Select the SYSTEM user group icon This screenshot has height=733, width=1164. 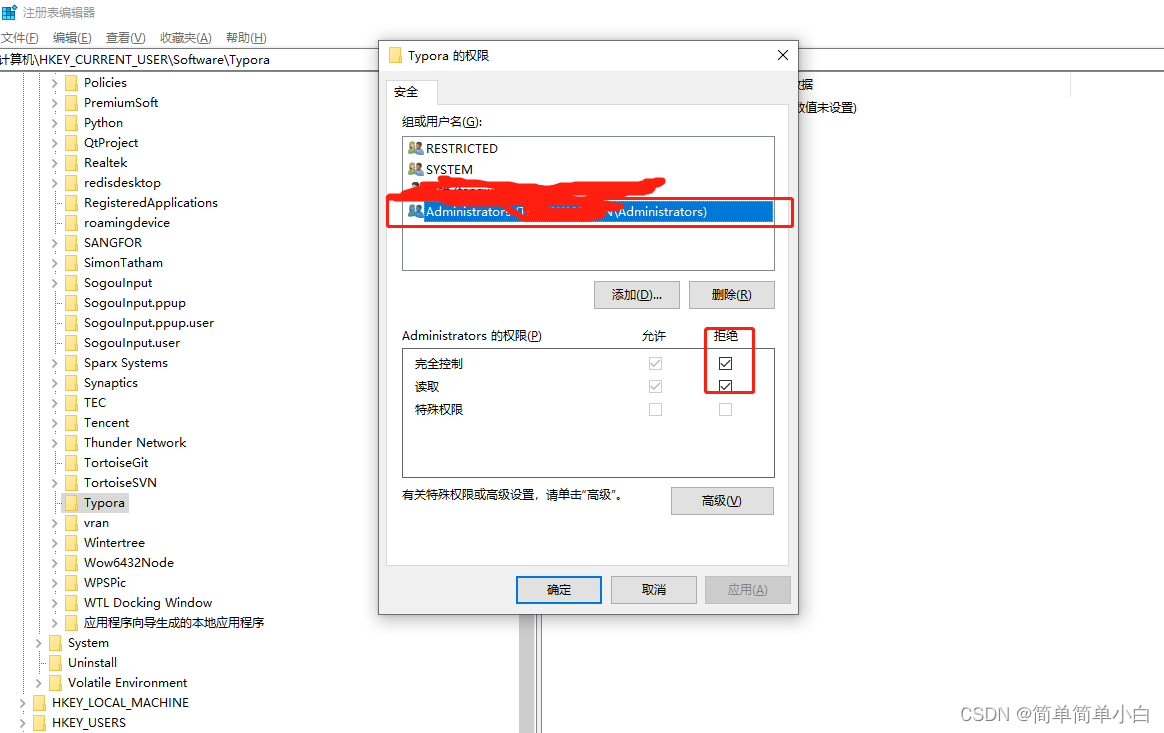click(x=416, y=169)
